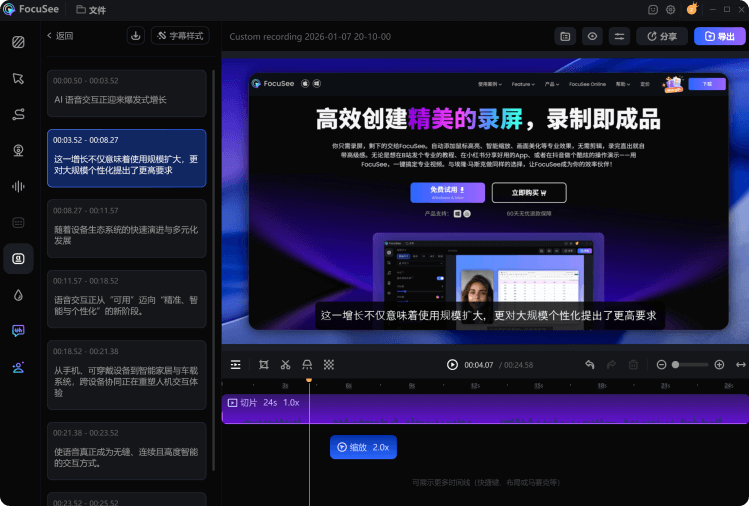Open the 文件 menu
The image size is (749, 506).
[91, 10]
